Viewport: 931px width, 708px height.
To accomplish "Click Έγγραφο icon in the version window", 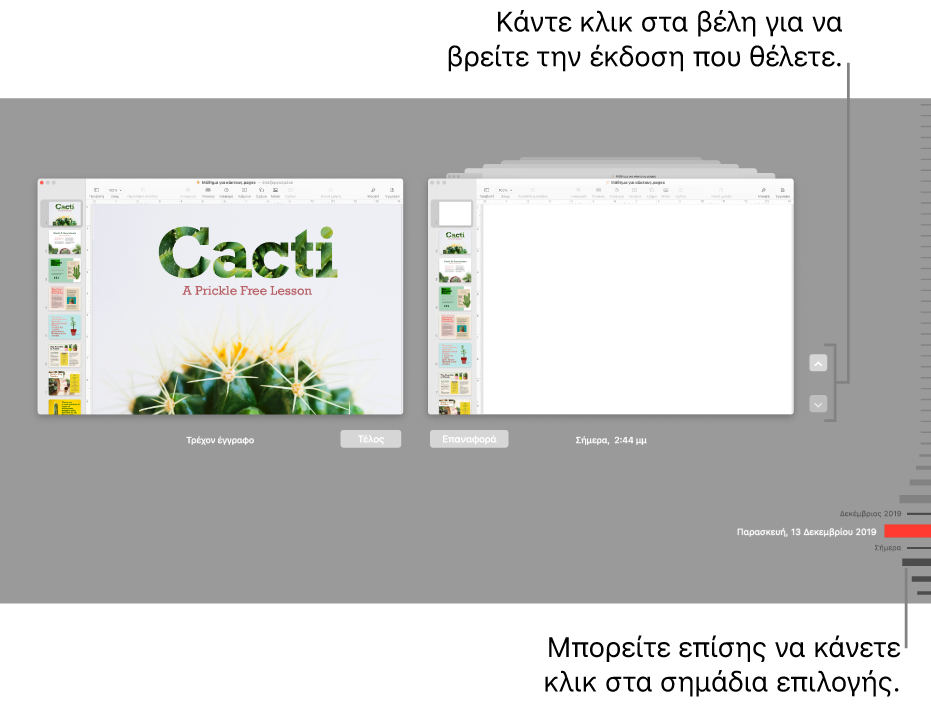I will point(783,190).
